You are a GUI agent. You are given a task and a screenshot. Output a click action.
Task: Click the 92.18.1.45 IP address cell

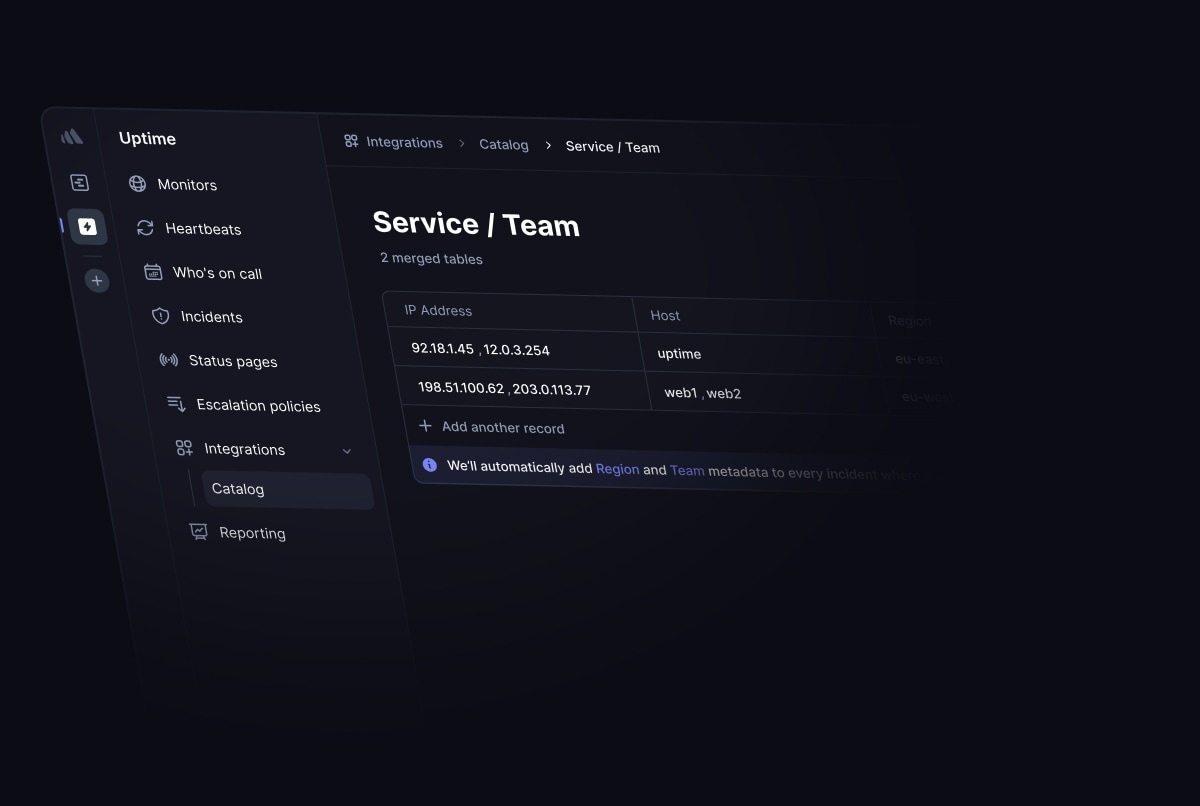[x=442, y=348]
